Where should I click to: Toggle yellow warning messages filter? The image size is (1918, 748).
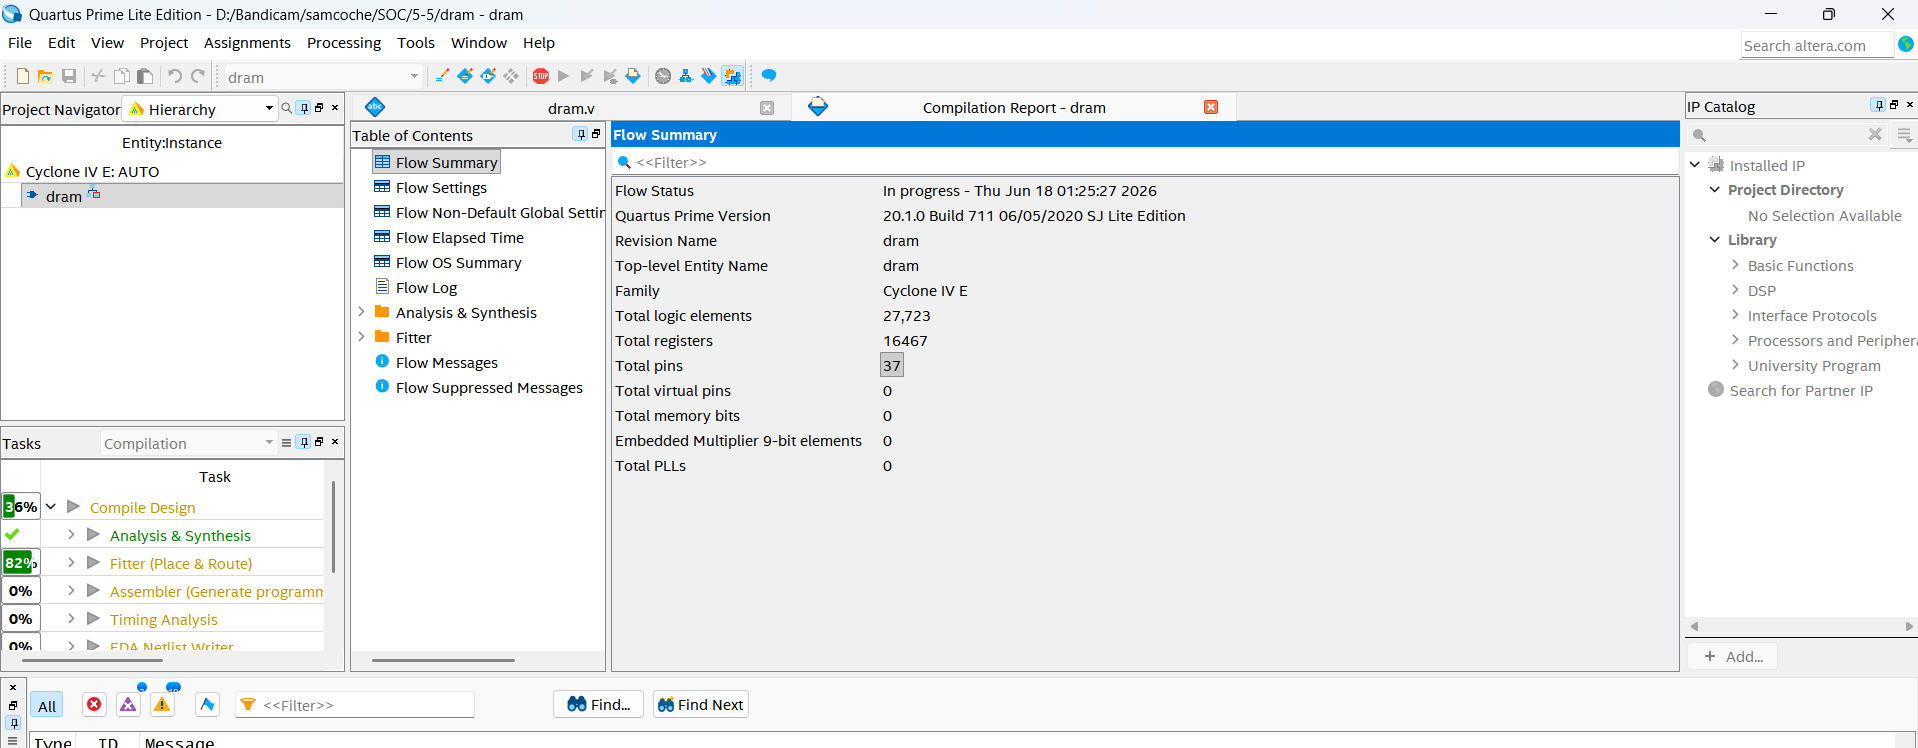pyautogui.click(x=162, y=705)
